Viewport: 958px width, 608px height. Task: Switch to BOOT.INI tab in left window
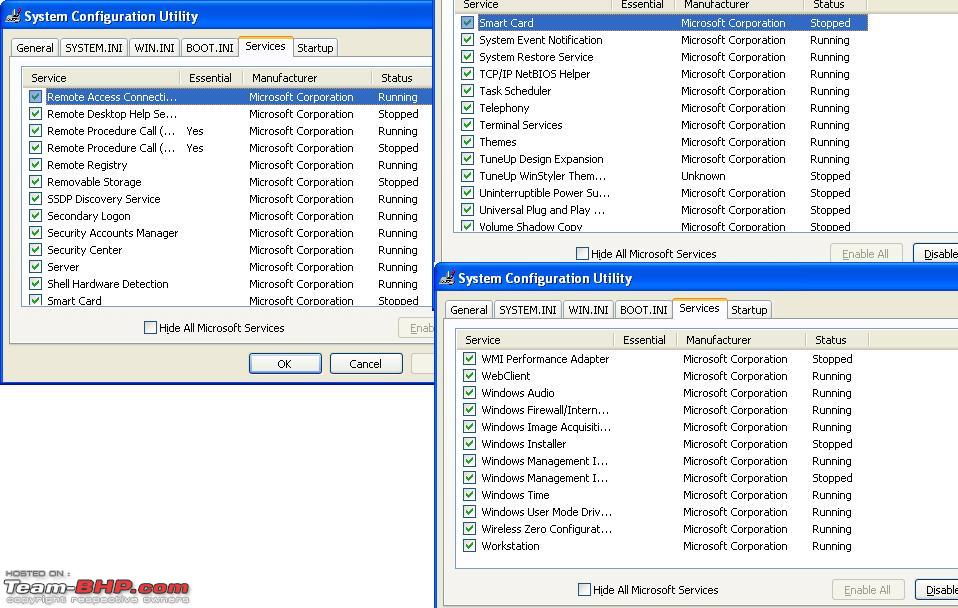tap(210, 48)
